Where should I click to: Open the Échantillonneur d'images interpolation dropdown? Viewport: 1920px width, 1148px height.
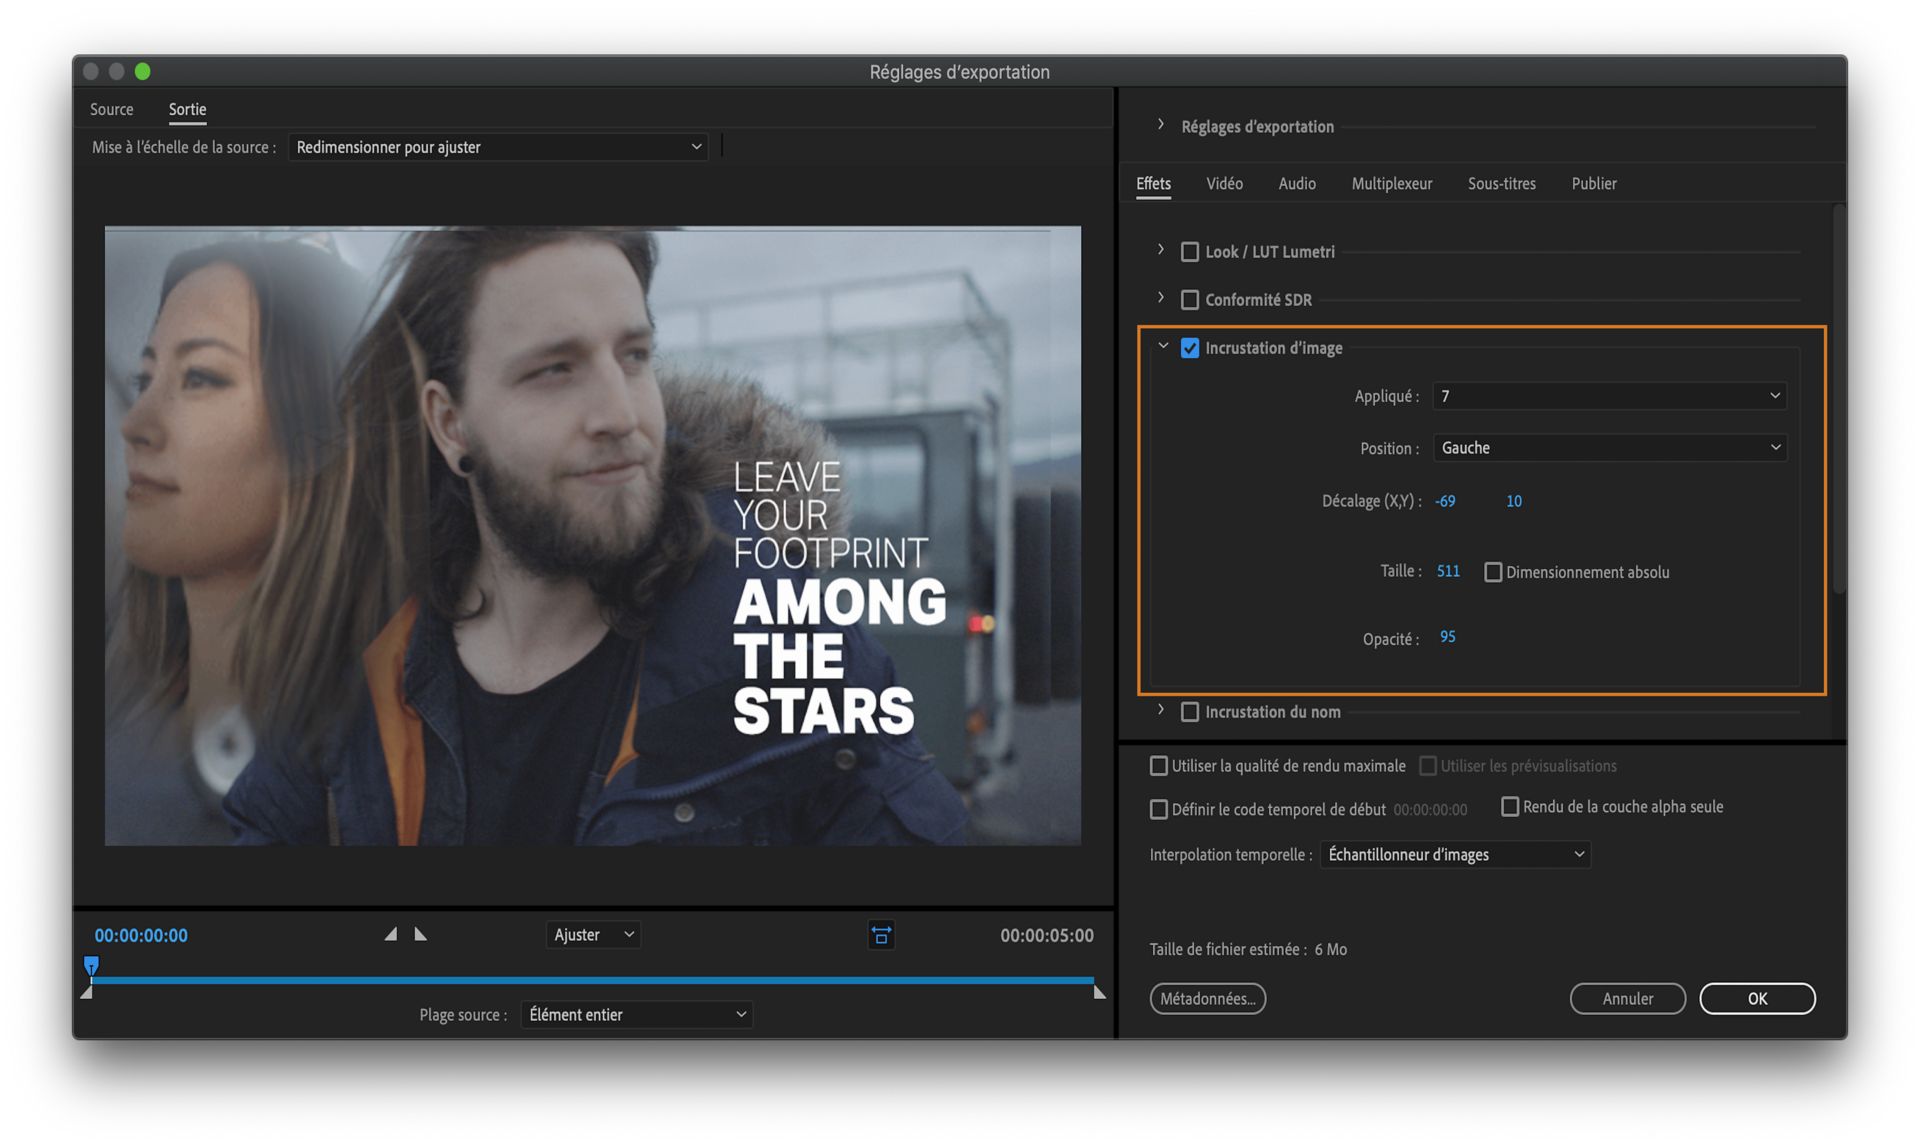click(x=1455, y=855)
